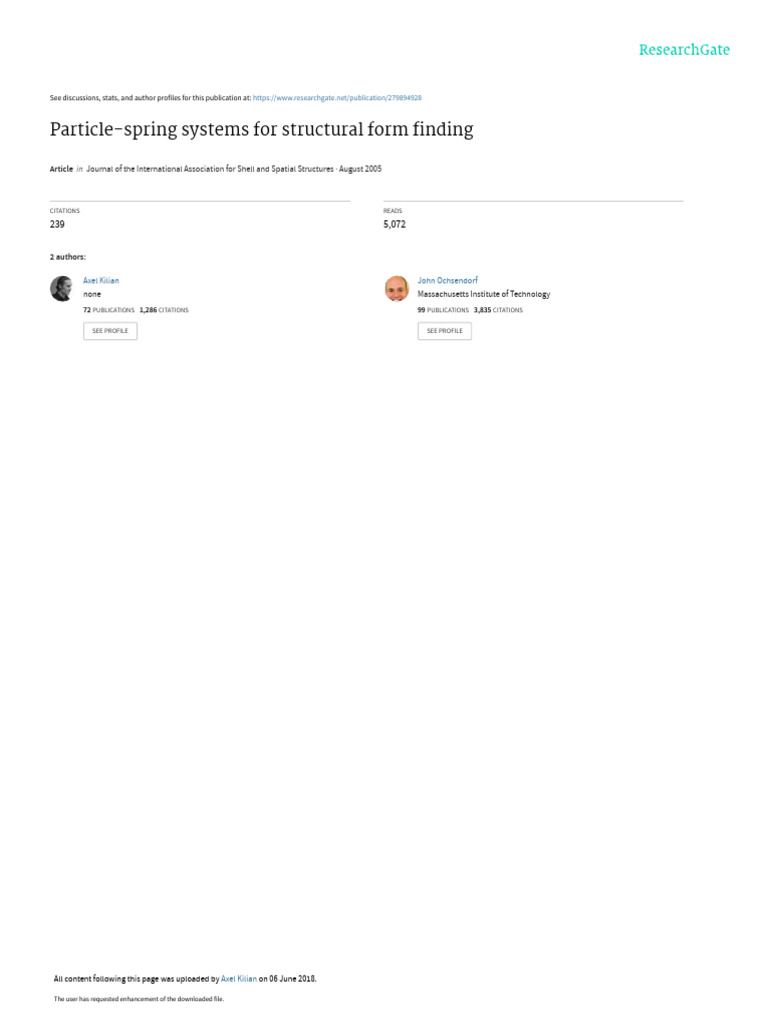Click John Ochsendorf's 99 publications stat
The height and width of the screenshot is (1024, 768).
[x=443, y=310]
